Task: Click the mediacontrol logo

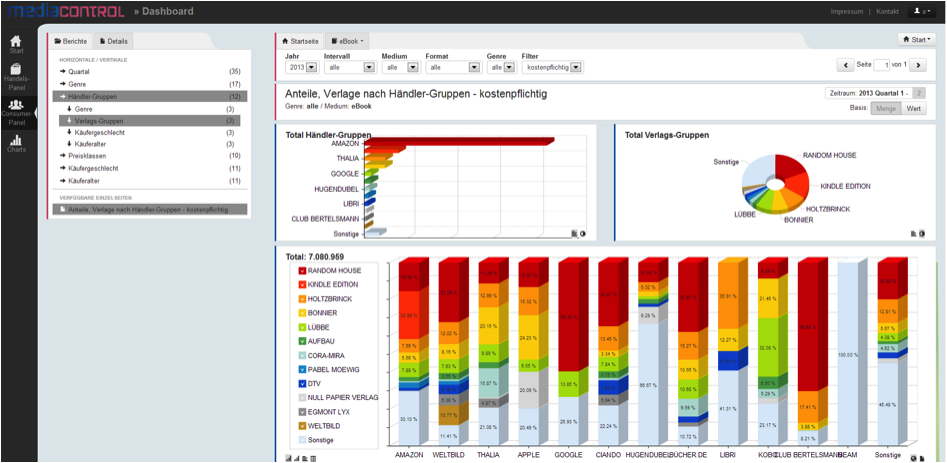Action: pyautogui.click(x=66, y=11)
